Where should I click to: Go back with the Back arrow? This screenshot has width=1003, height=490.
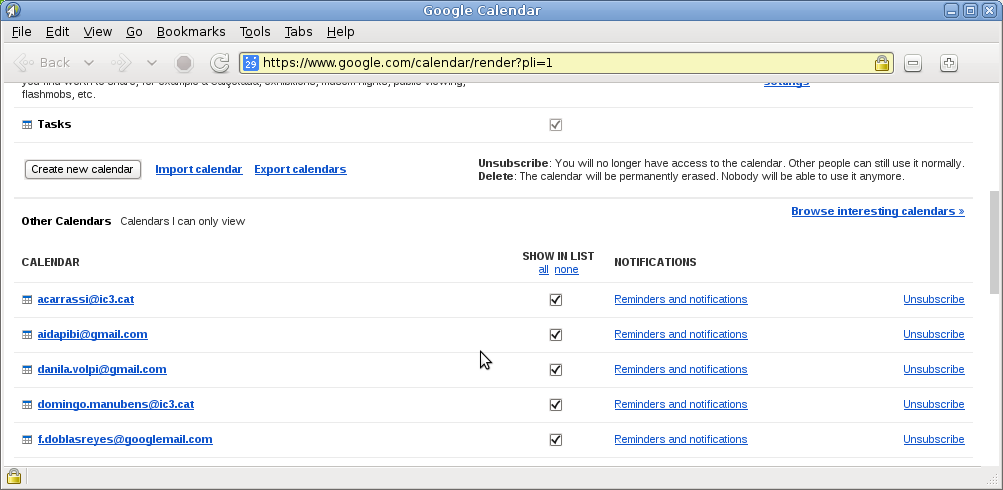[x=42, y=63]
